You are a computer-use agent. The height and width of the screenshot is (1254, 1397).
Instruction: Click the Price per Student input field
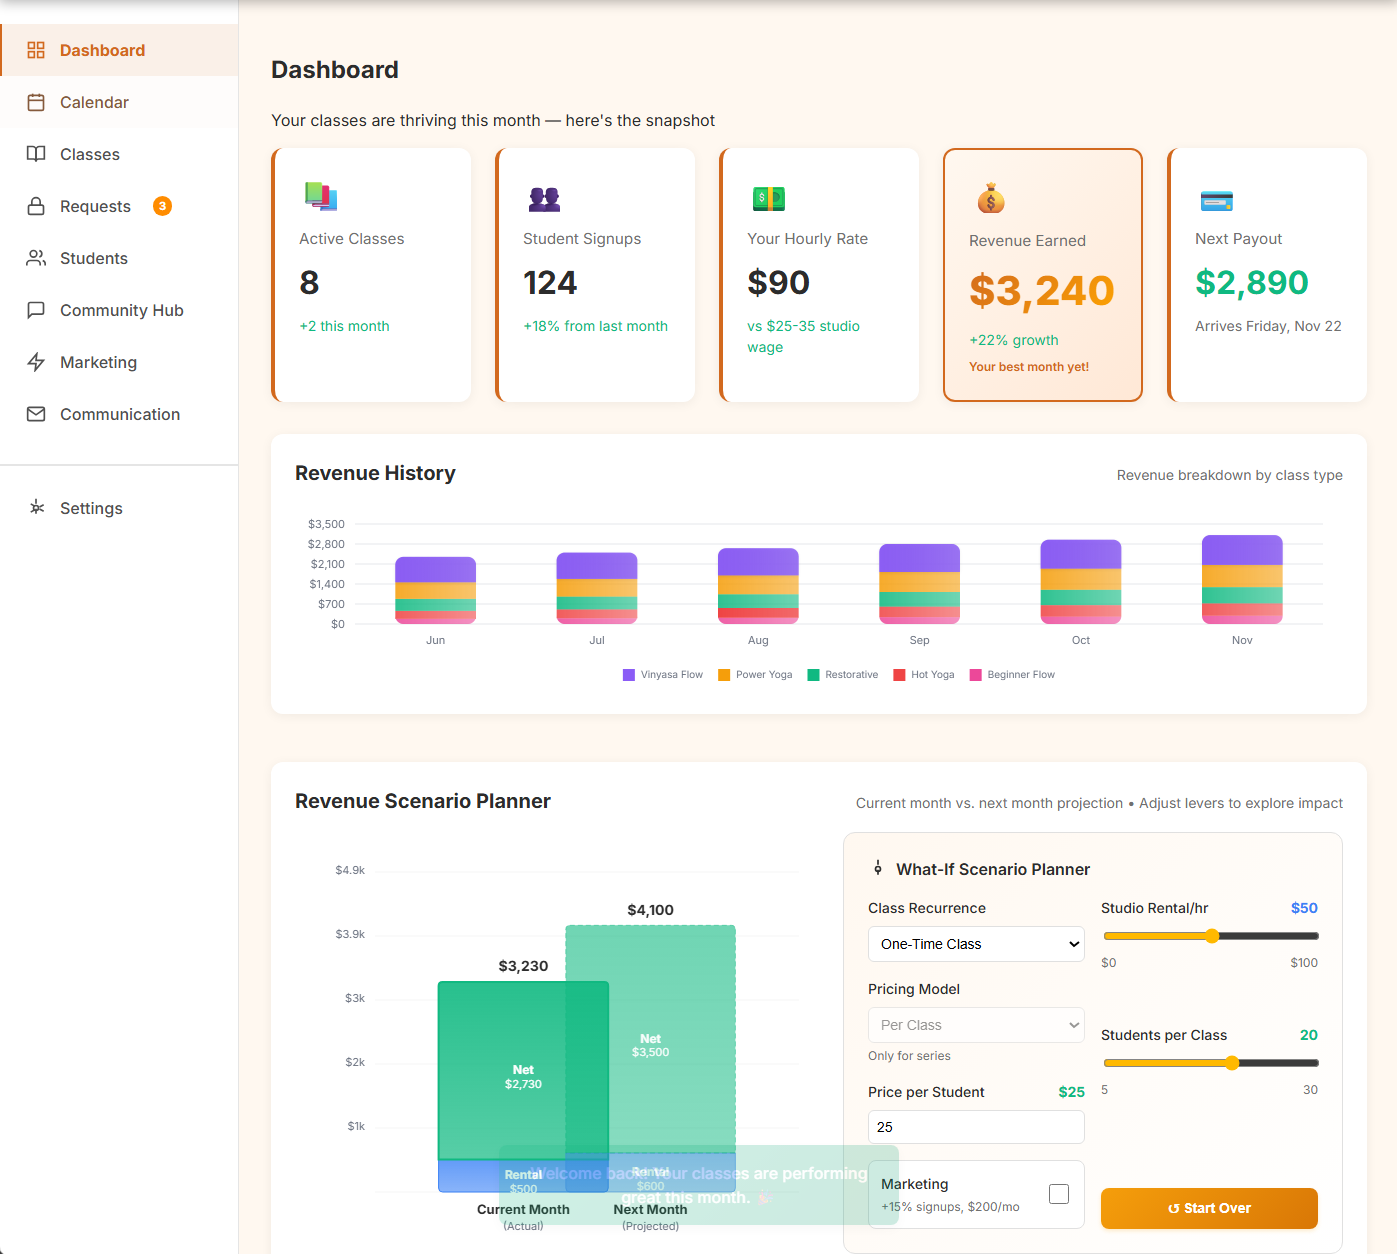(x=975, y=1127)
